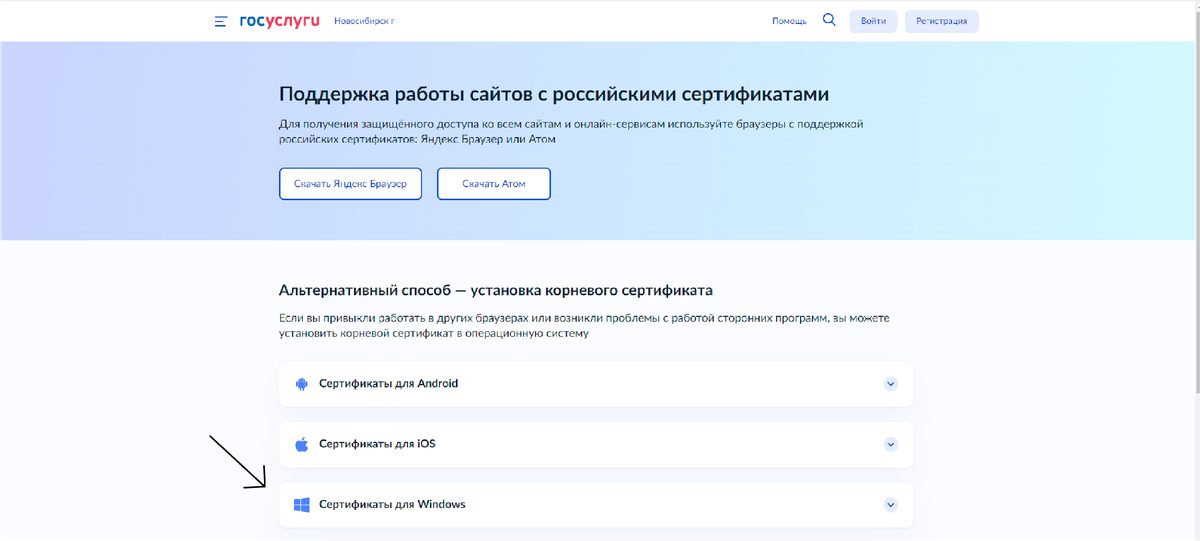The image size is (1200, 541).
Task: Click the Альтернативный способ heading
Action: pos(496,291)
